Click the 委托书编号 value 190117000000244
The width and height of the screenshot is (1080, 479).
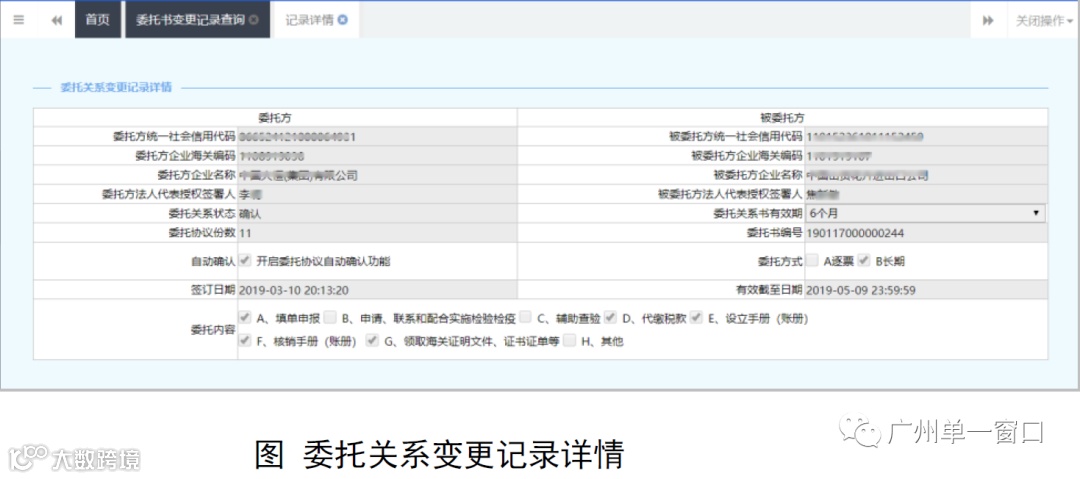(x=855, y=233)
